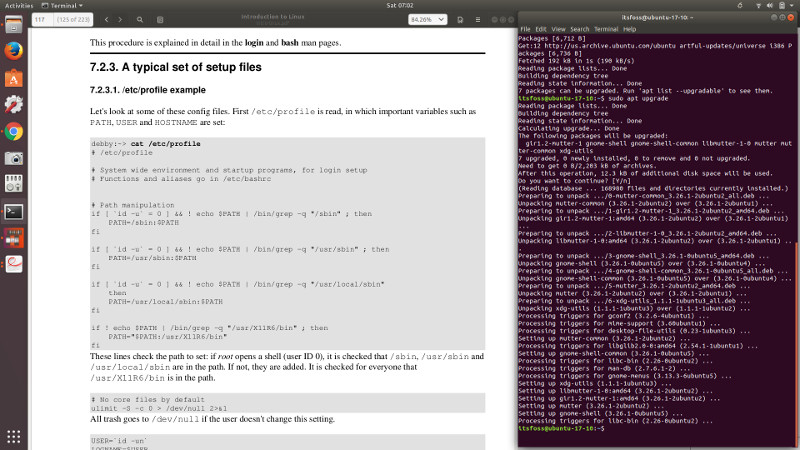
Task: Launch Google Chrome from the dock
Action: point(14,131)
